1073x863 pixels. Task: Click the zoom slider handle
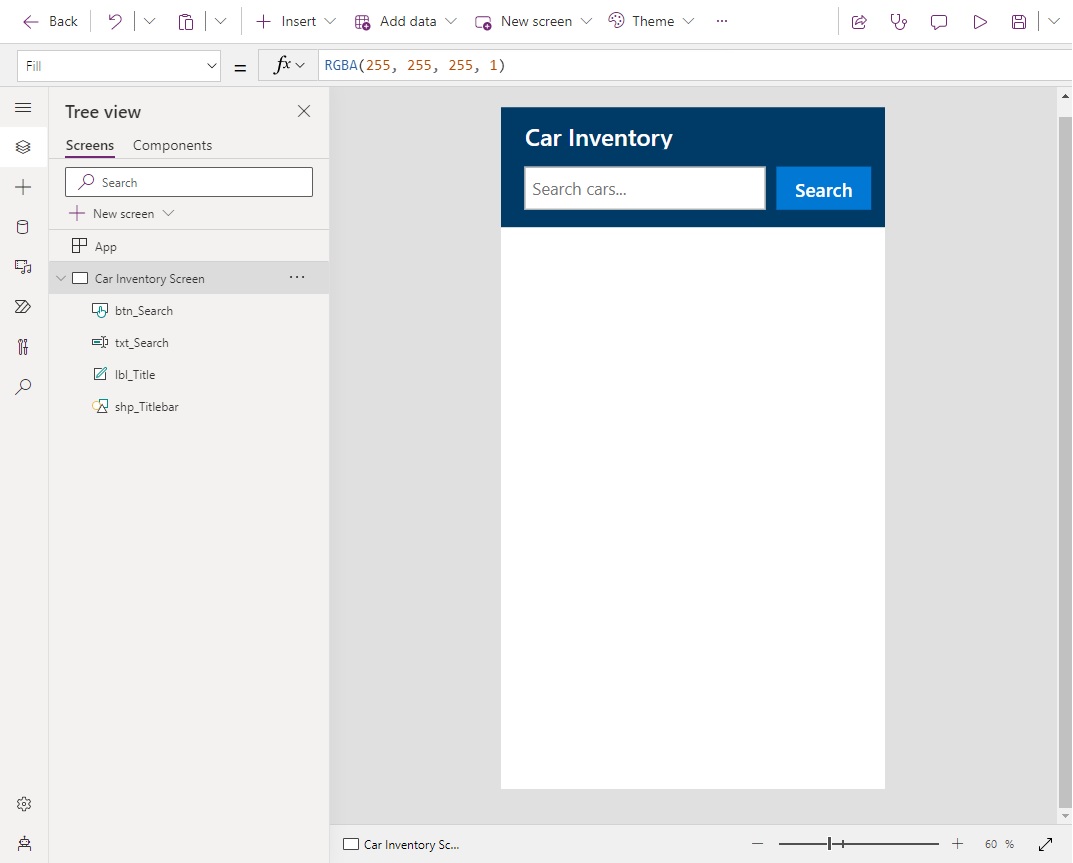point(829,844)
